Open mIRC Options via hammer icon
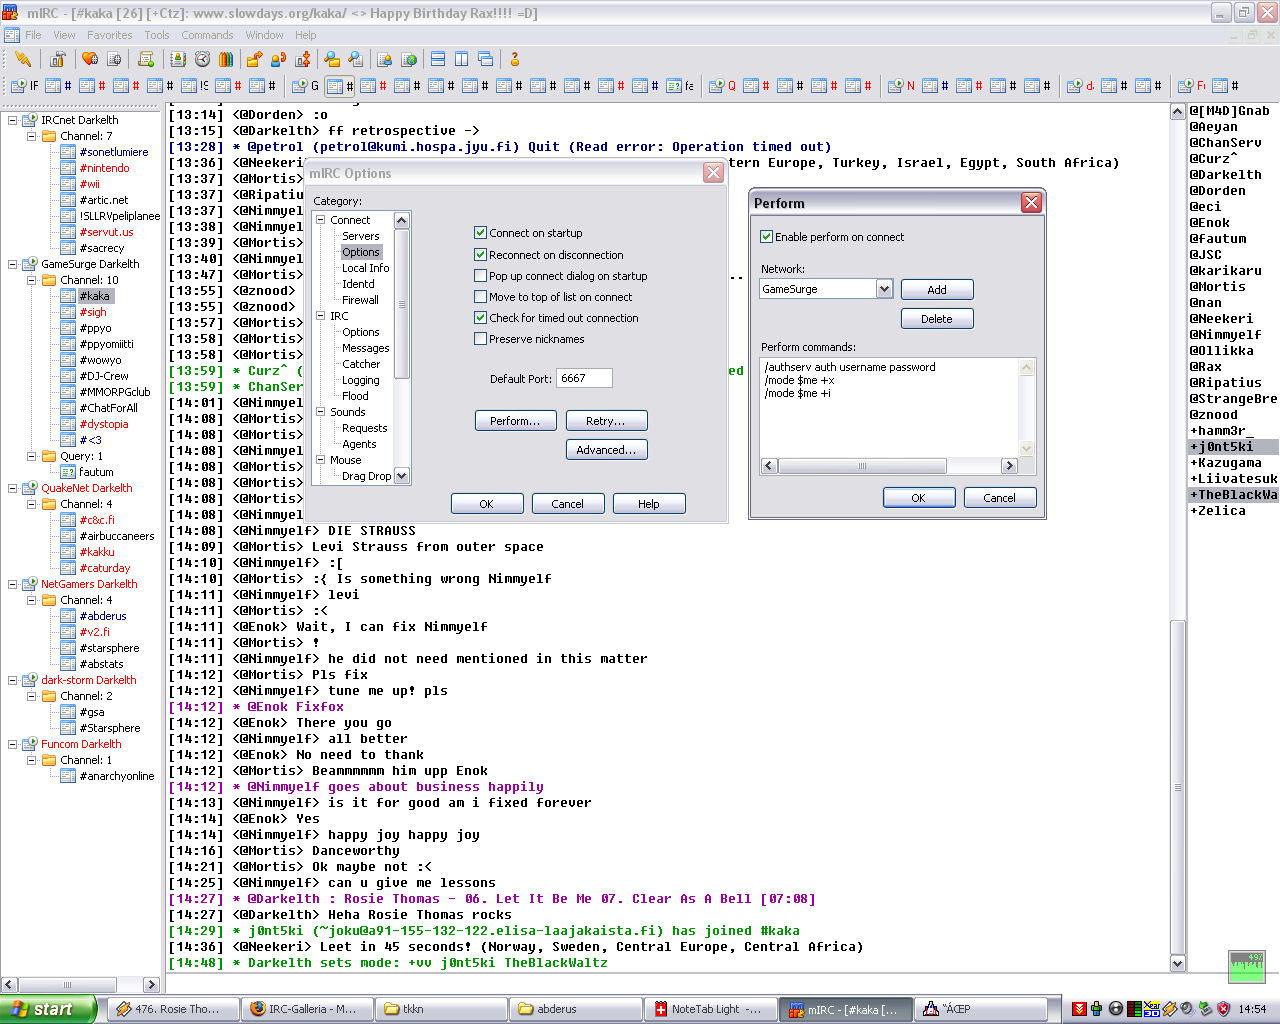This screenshot has width=1280, height=1024. pyautogui.click(x=58, y=59)
